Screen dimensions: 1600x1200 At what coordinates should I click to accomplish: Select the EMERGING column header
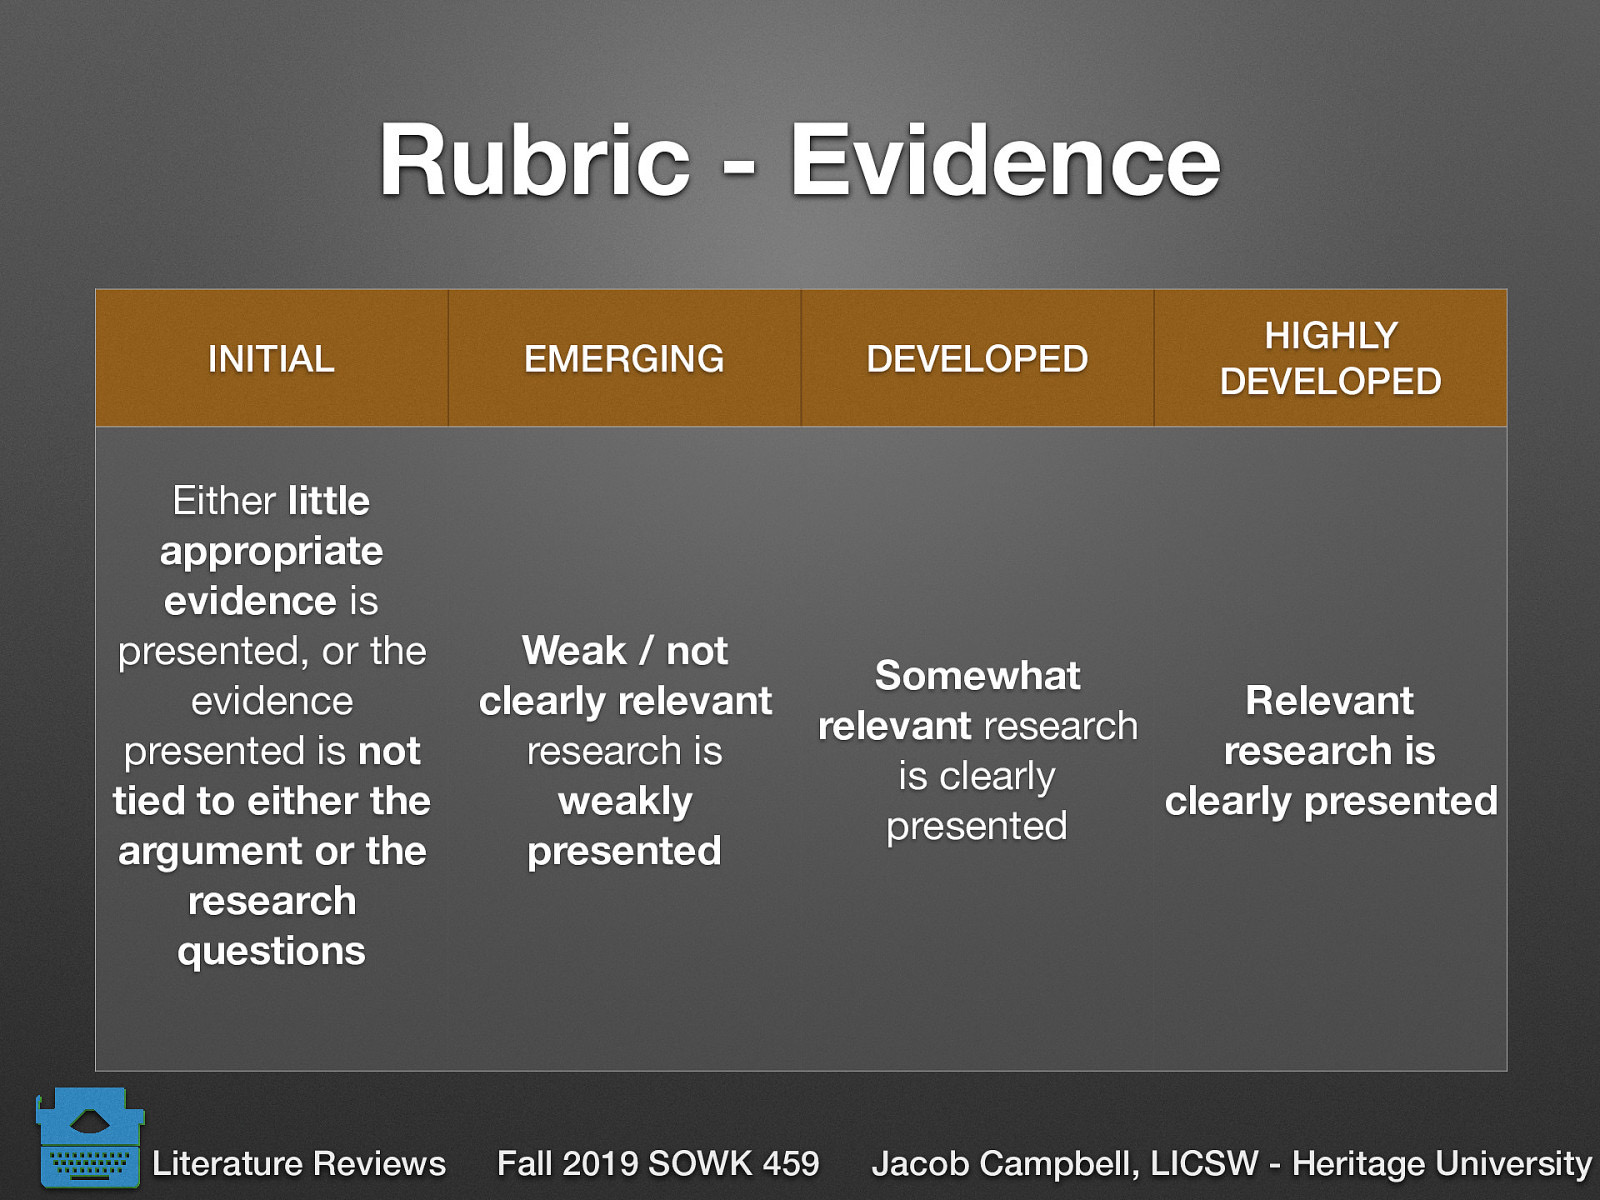(x=625, y=357)
